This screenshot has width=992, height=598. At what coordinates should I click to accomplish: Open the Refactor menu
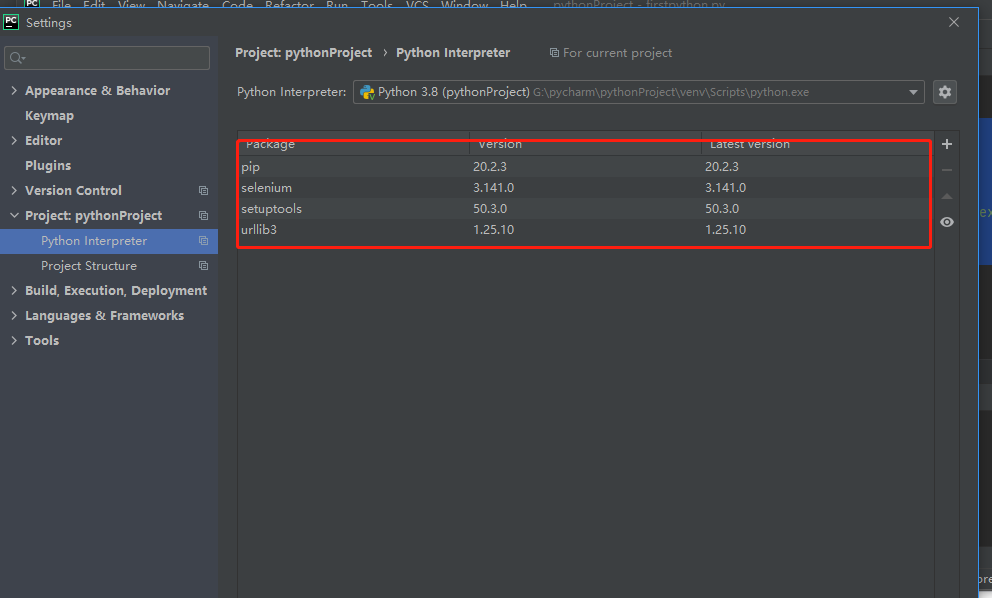click(x=289, y=5)
